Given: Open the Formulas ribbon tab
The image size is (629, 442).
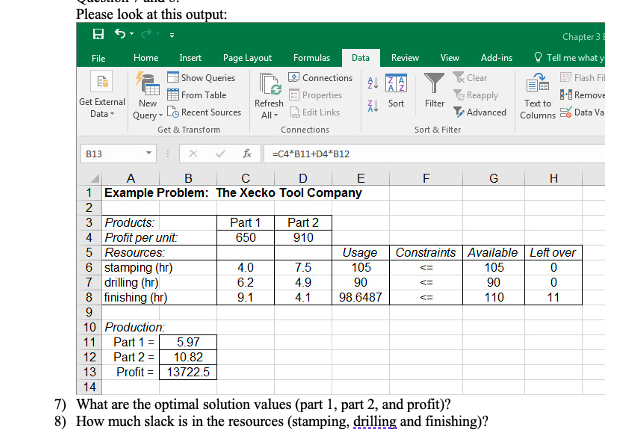Looking at the screenshot, I should (311, 58).
